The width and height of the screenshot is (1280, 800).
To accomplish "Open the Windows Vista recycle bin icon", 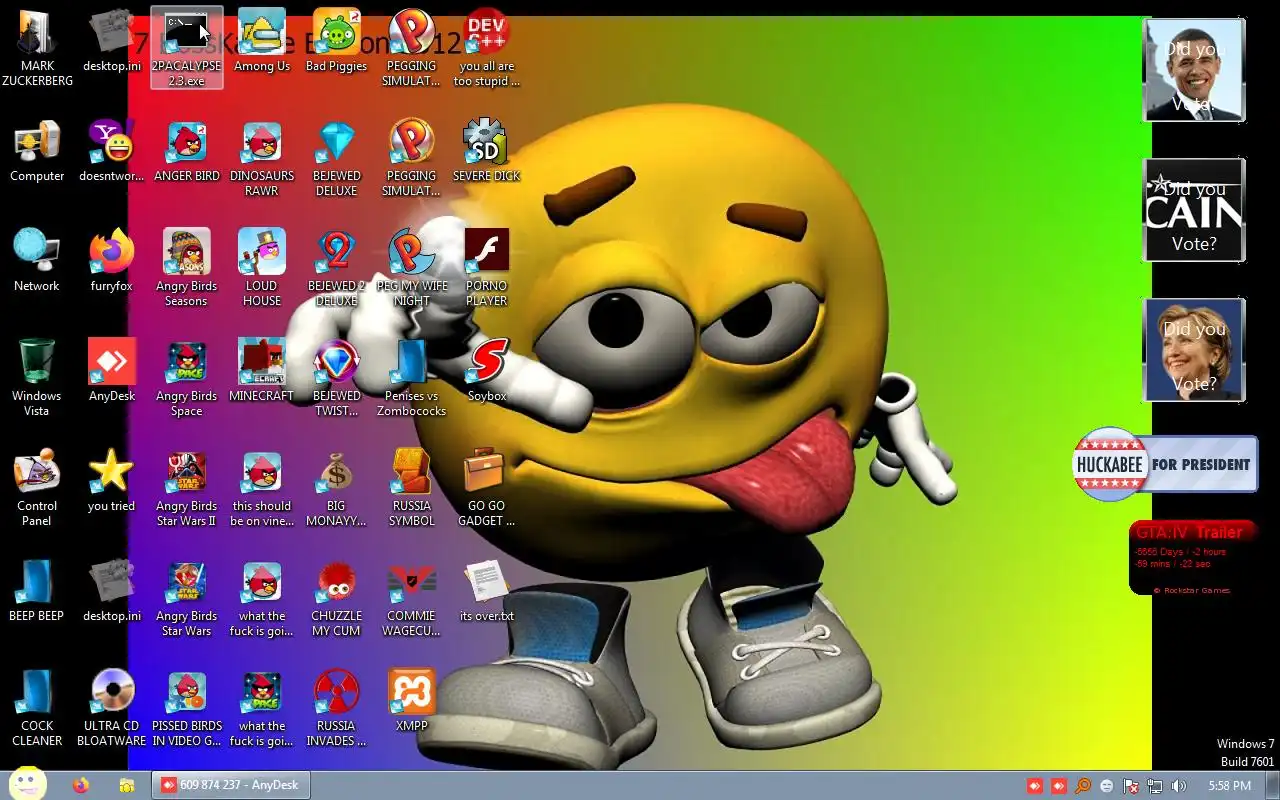I will click(37, 378).
